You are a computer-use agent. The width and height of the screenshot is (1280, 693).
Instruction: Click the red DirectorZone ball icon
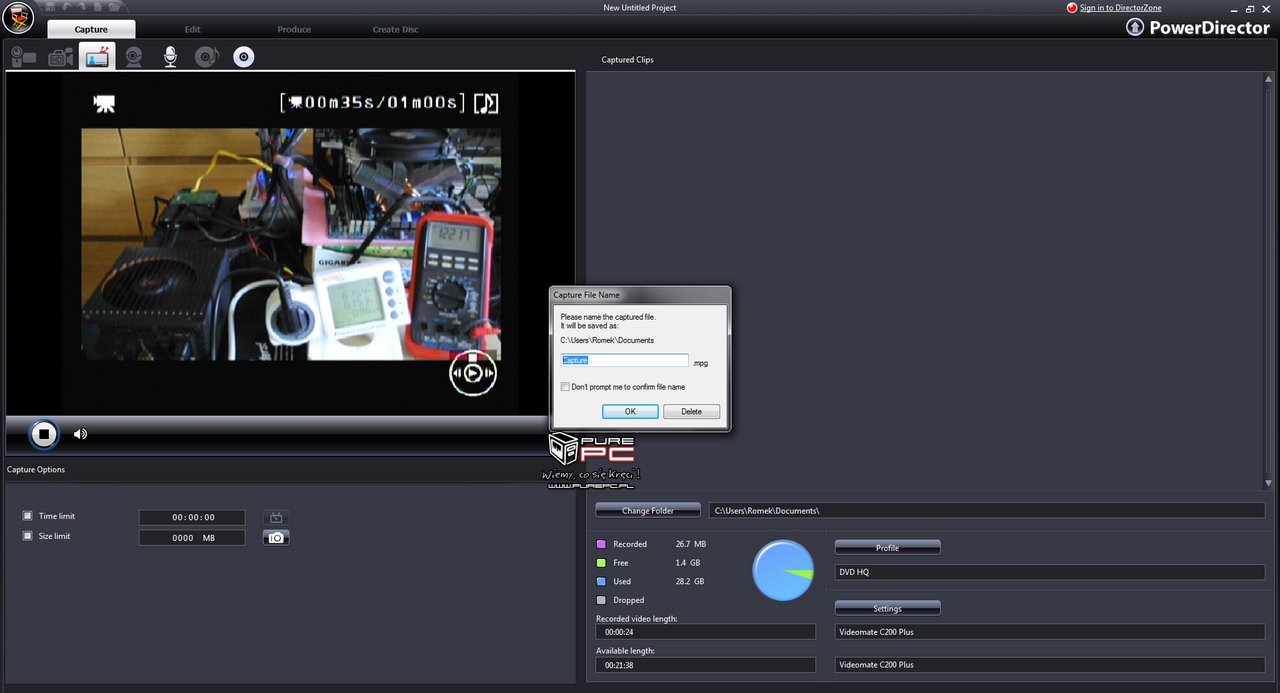pyautogui.click(x=1072, y=8)
